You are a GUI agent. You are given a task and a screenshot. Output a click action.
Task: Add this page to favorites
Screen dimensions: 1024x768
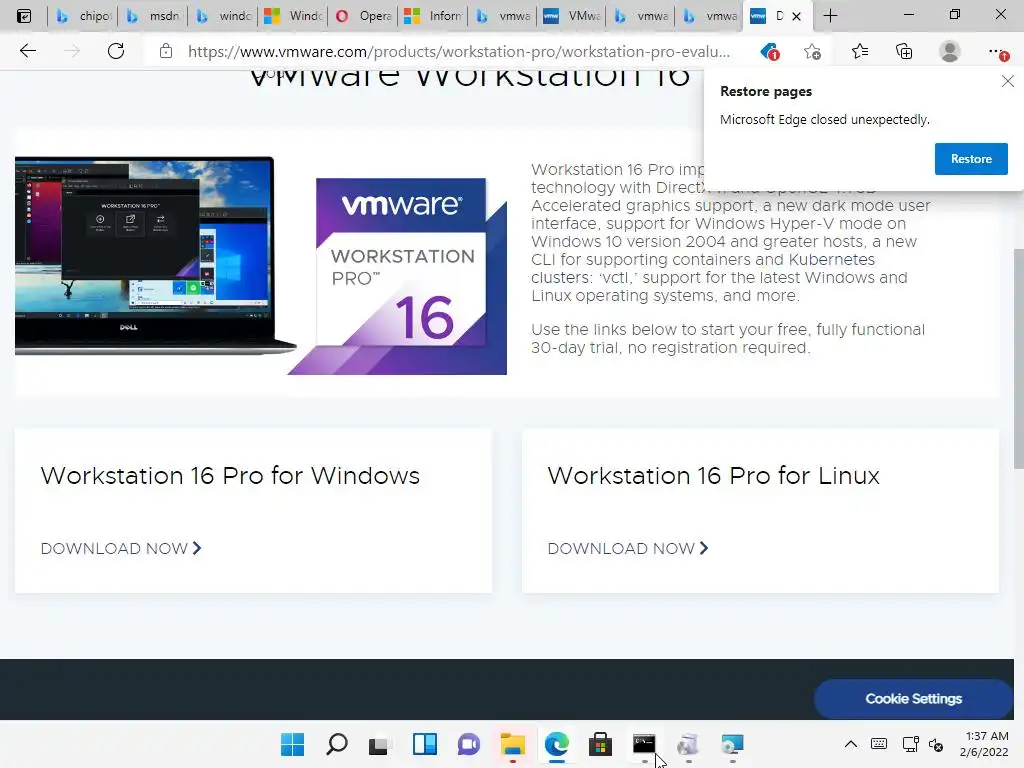pyautogui.click(x=813, y=51)
